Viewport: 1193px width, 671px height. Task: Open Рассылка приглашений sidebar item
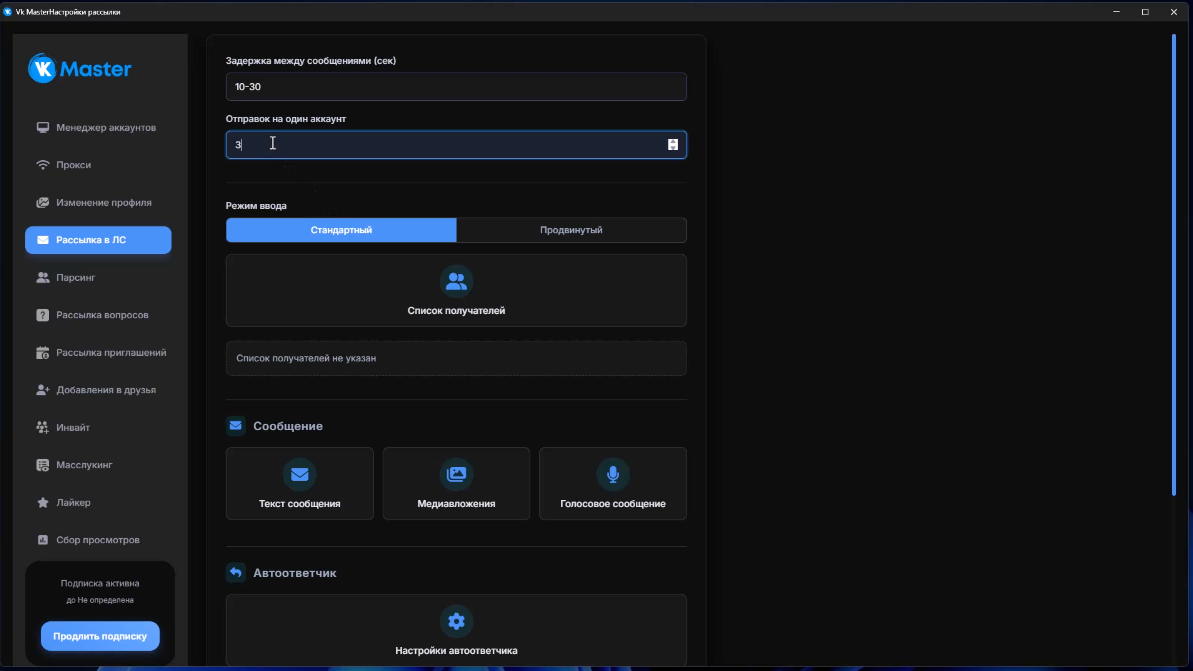[x=110, y=353]
